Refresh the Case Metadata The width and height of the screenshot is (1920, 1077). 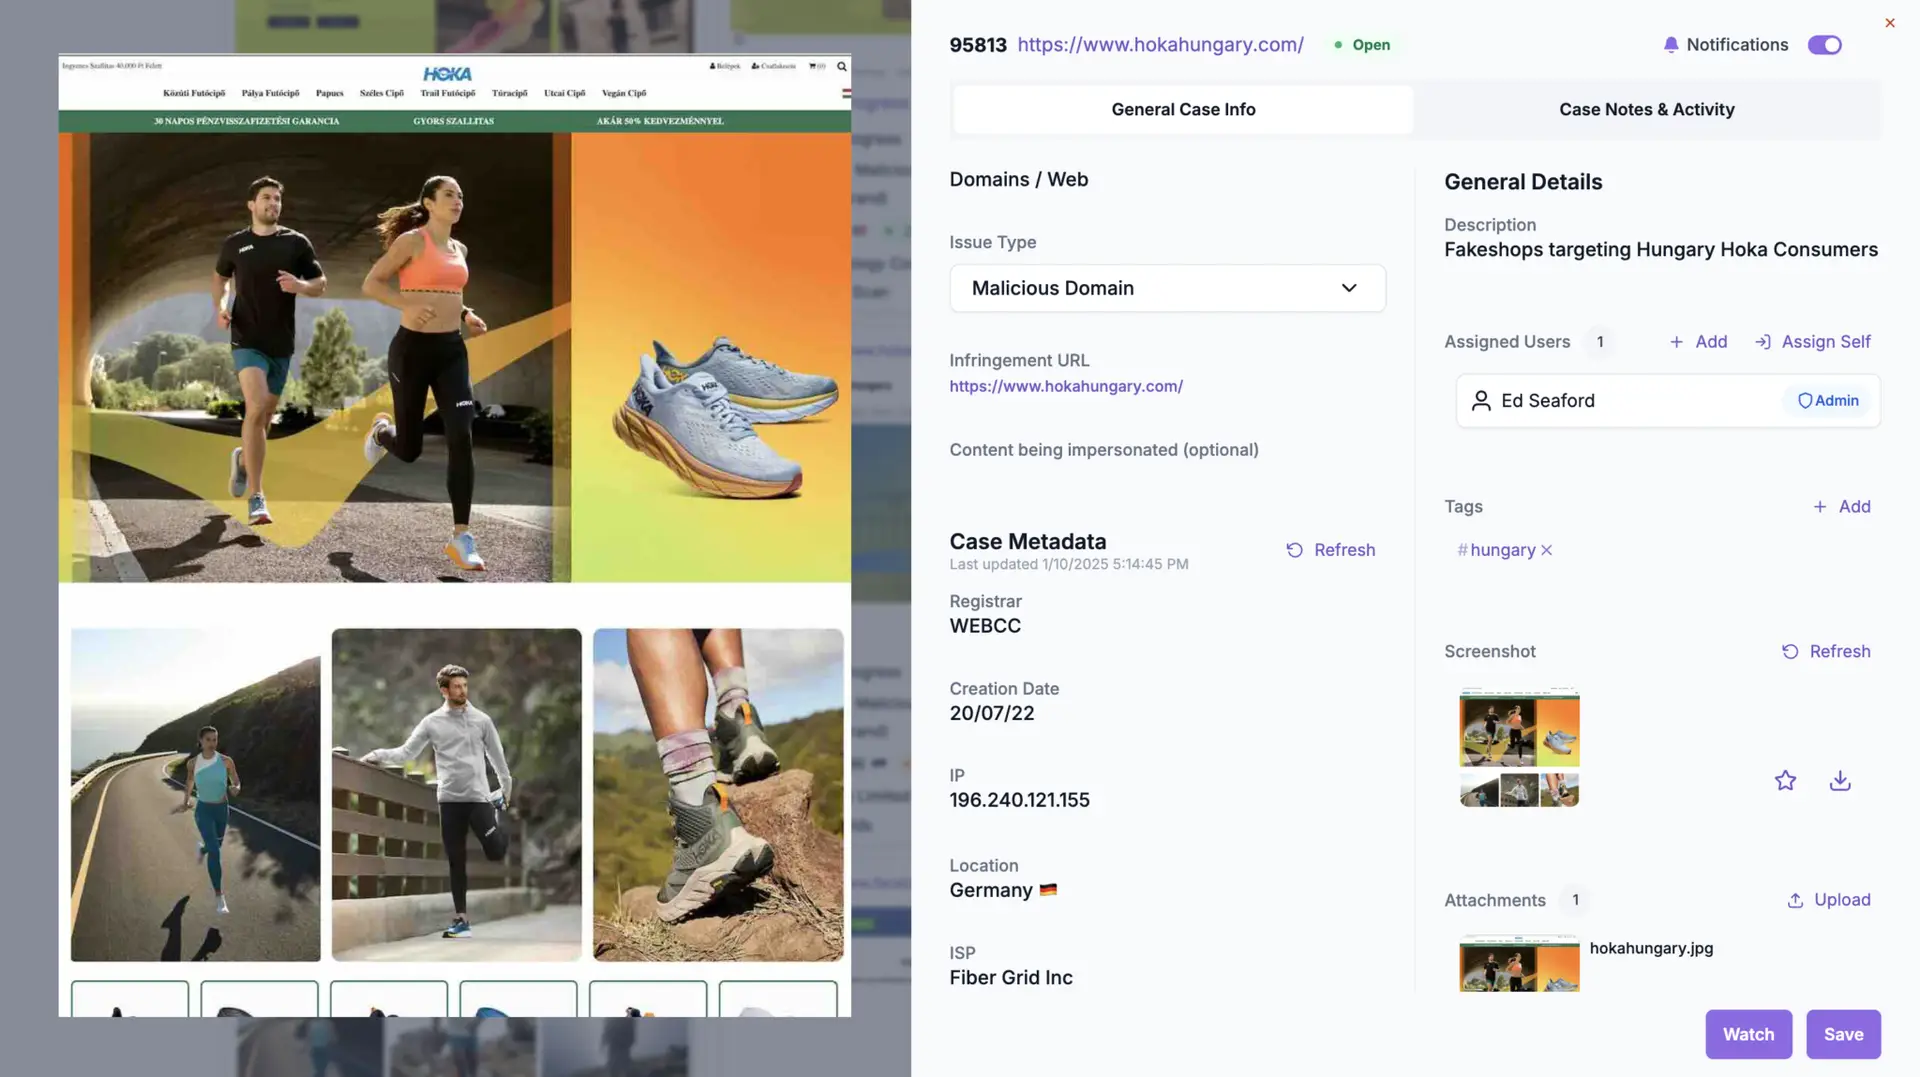[1330, 550]
